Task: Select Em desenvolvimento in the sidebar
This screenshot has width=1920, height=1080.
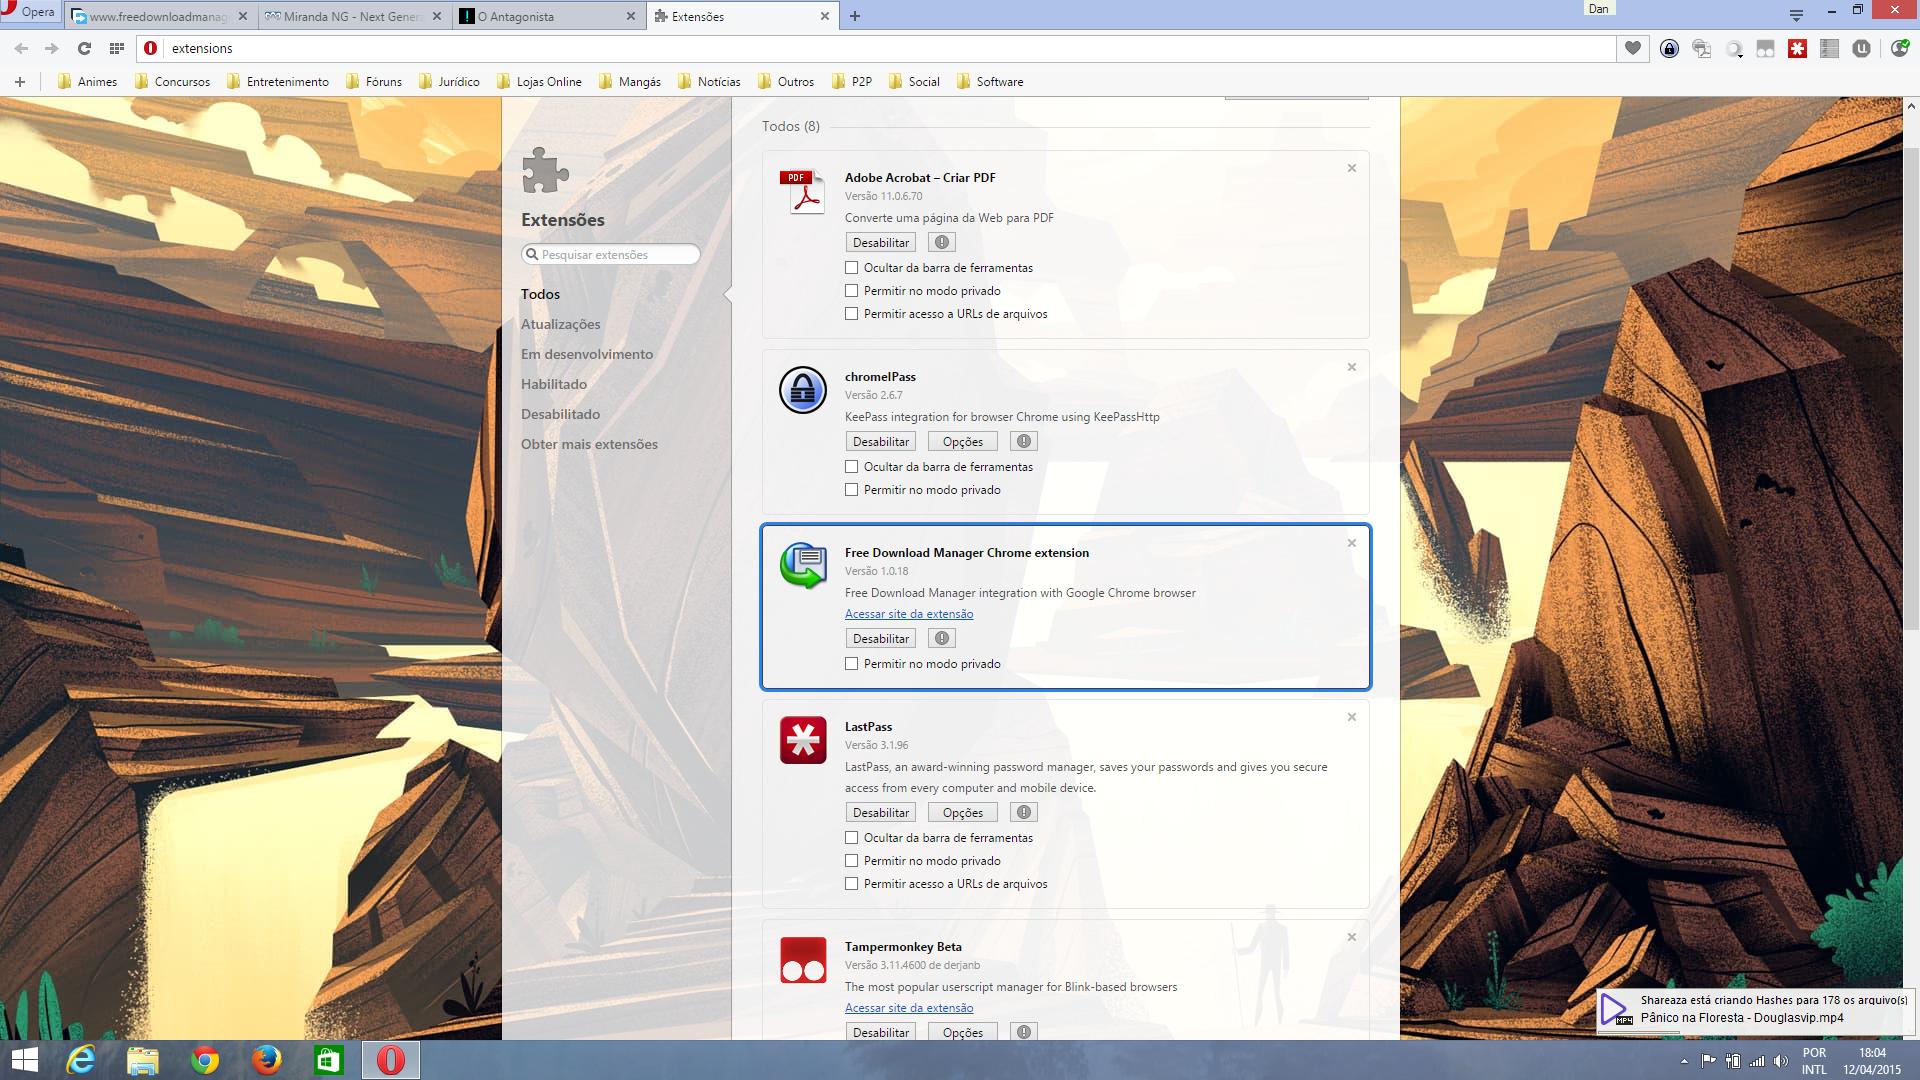Action: coord(586,354)
